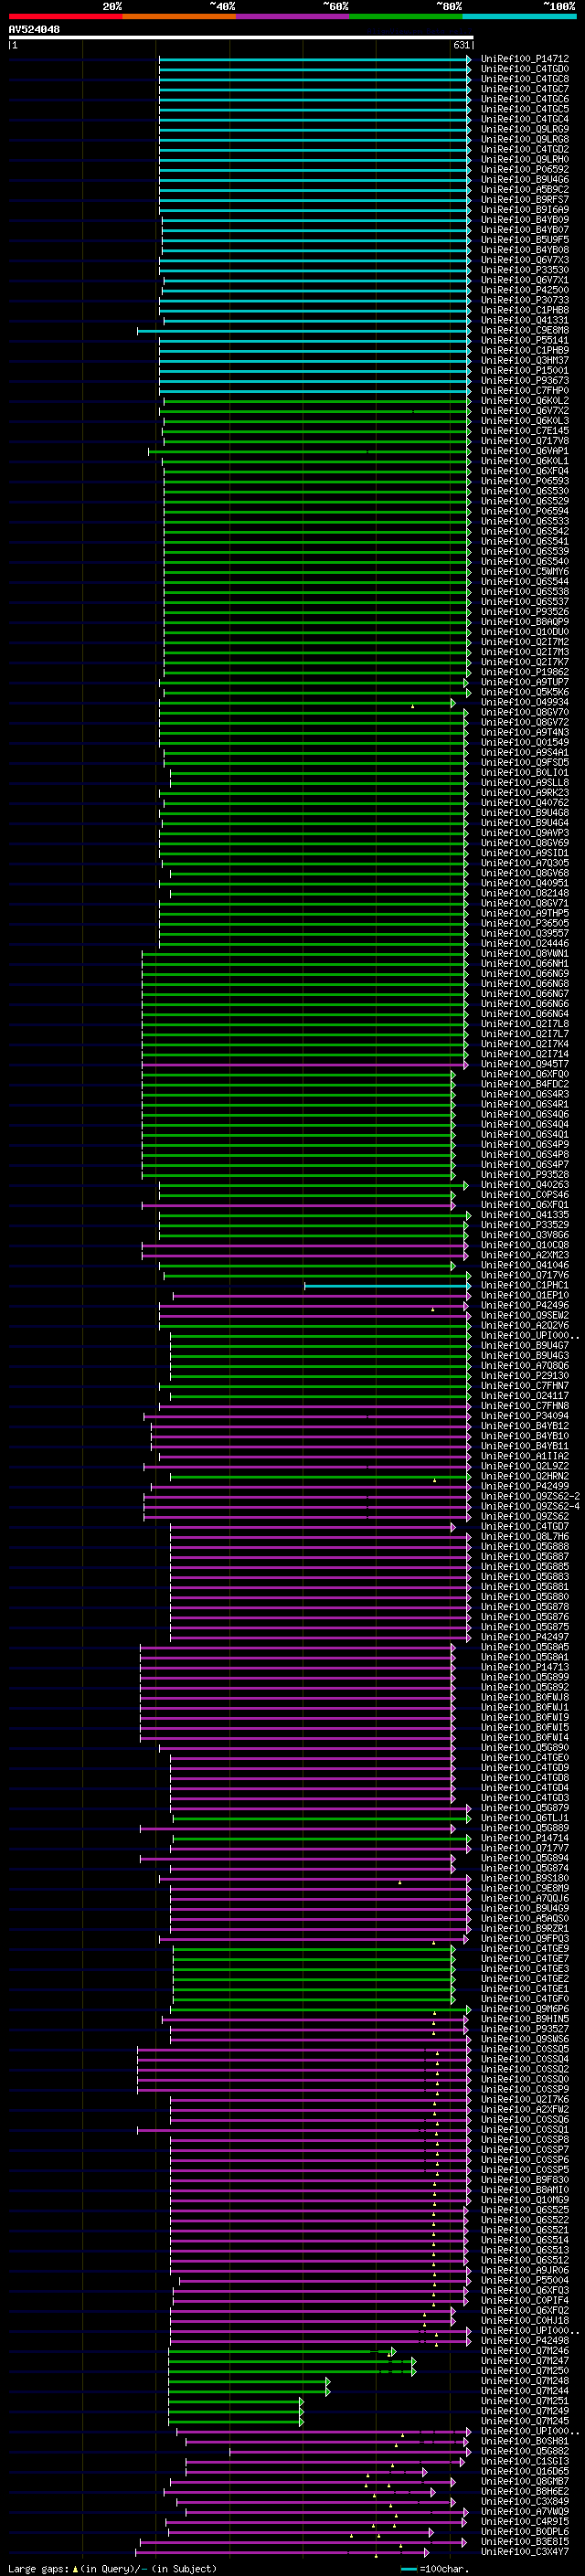This screenshot has width=585, height=2576.
Task: Select hit label UniRef100_P29130
Action: [x=524, y=1375]
